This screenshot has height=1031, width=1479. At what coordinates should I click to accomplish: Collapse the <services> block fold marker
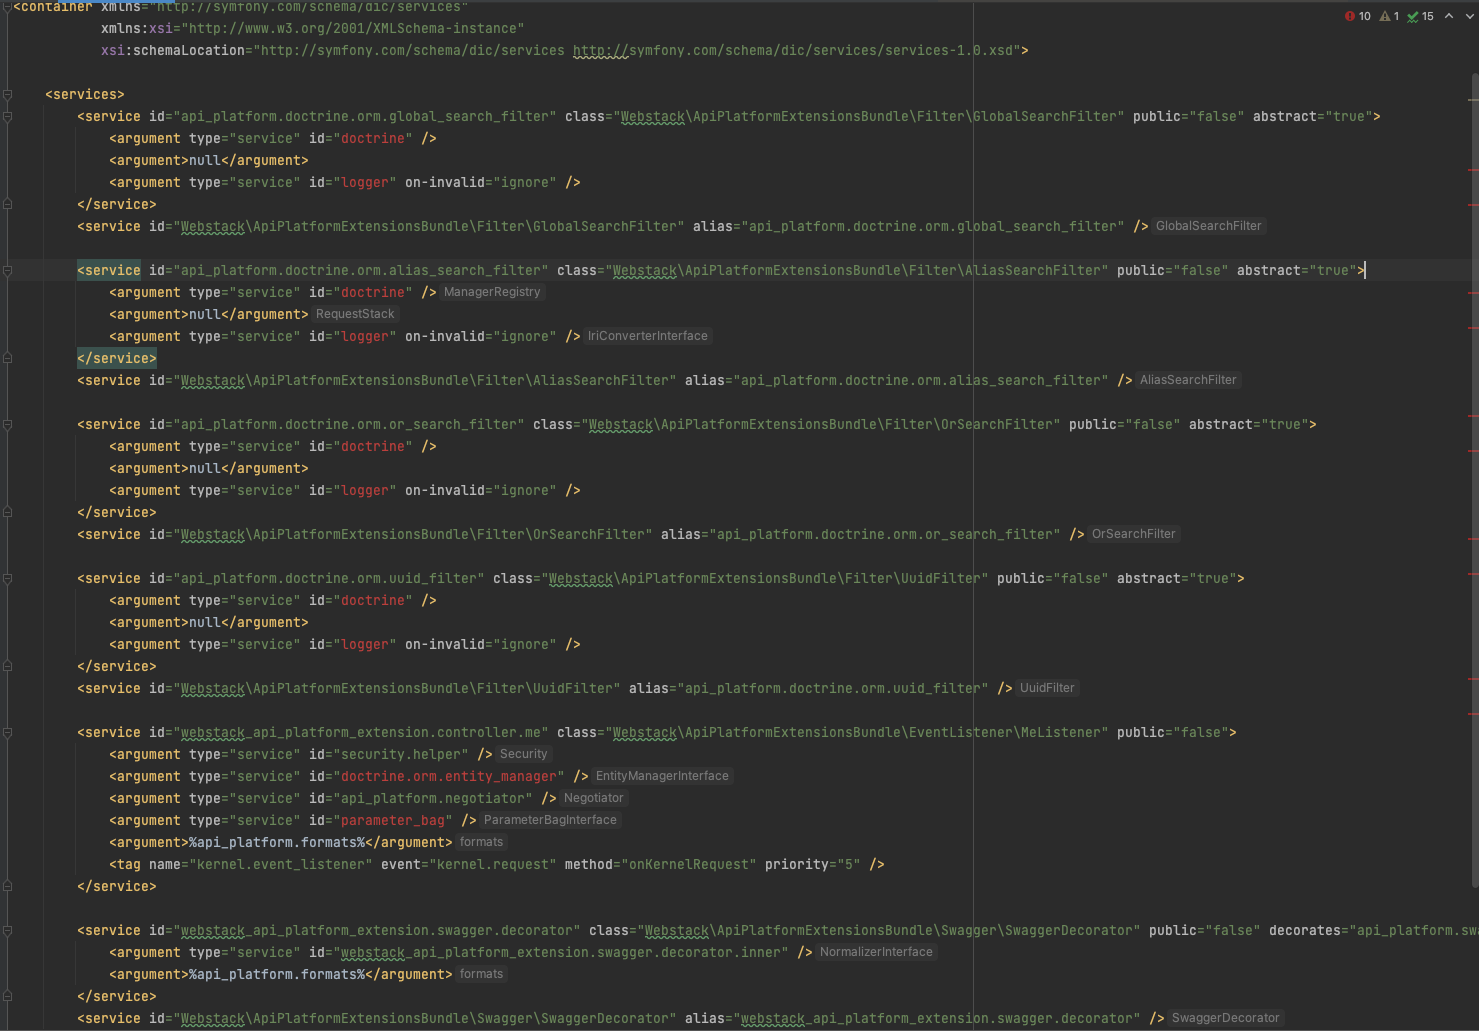[x=7, y=95]
